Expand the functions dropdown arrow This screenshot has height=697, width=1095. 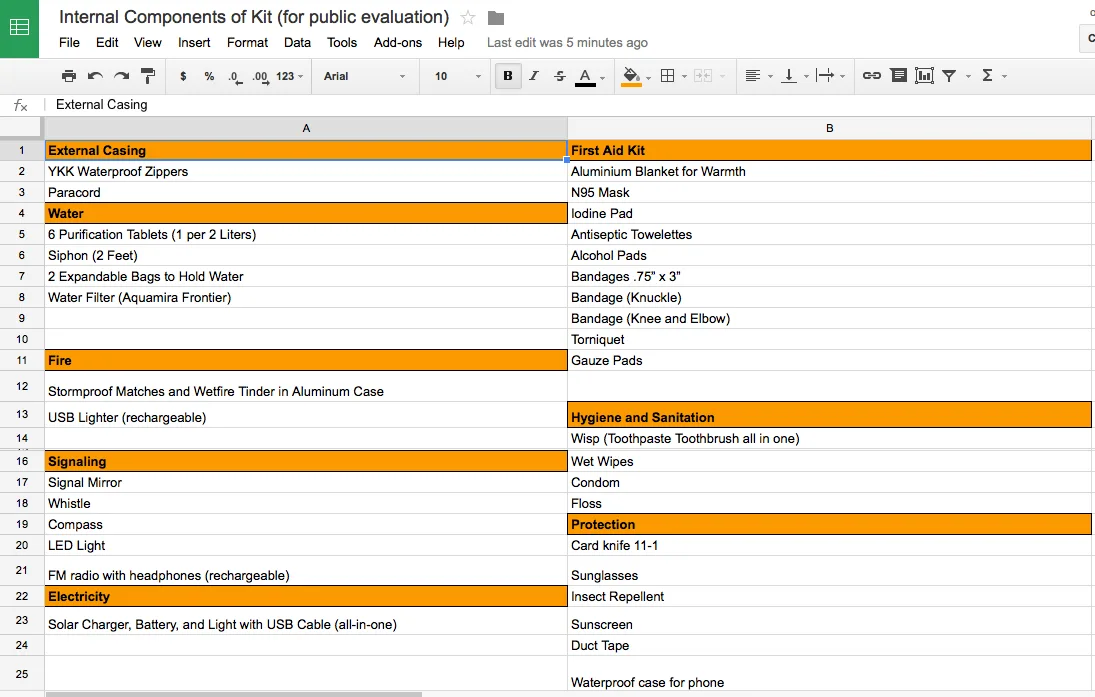point(1004,76)
